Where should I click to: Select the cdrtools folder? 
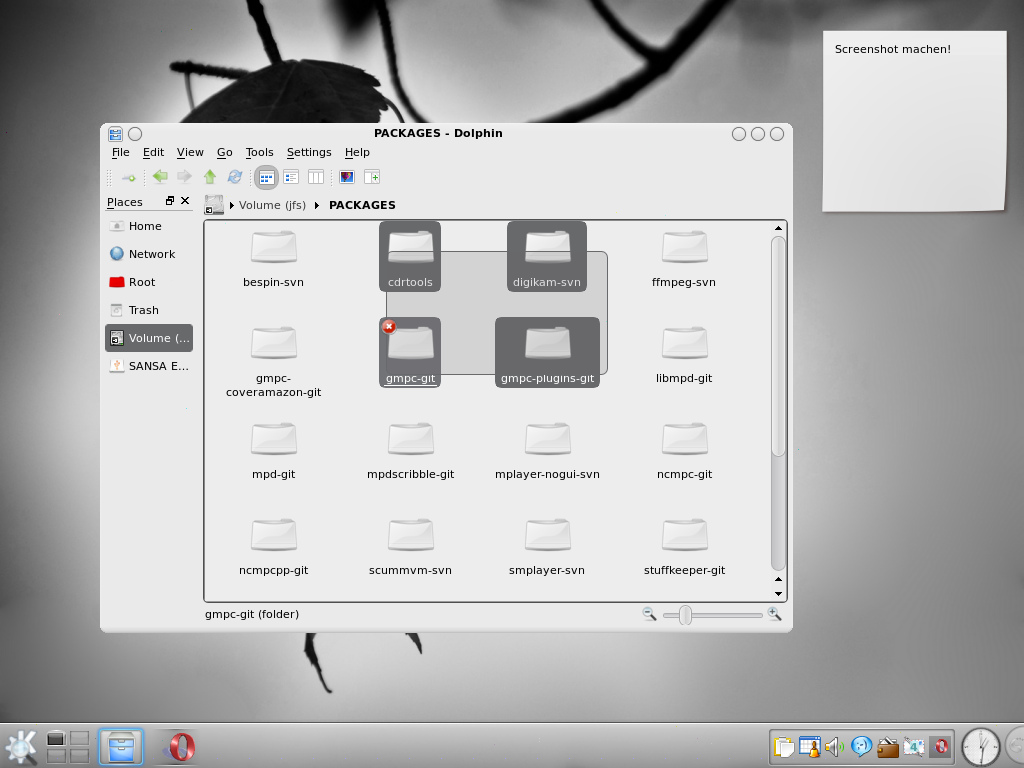tap(410, 257)
